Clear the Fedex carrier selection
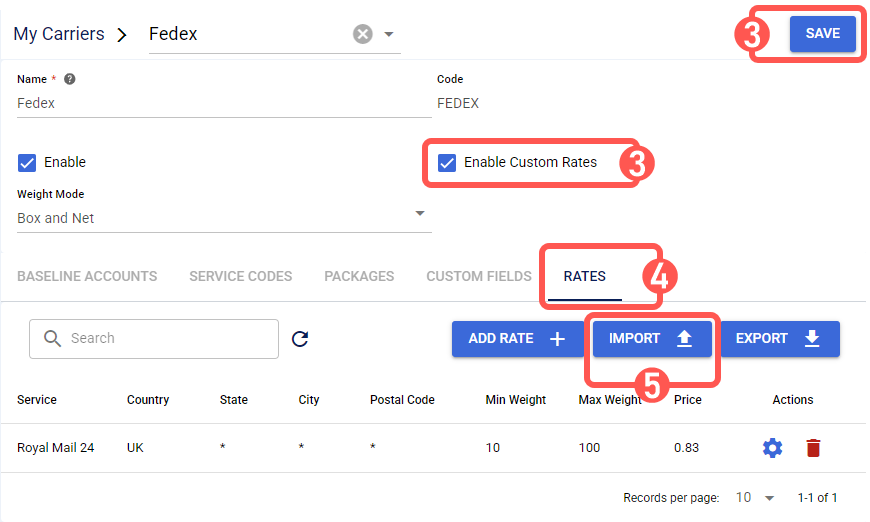The height and width of the screenshot is (522, 870). (362, 34)
